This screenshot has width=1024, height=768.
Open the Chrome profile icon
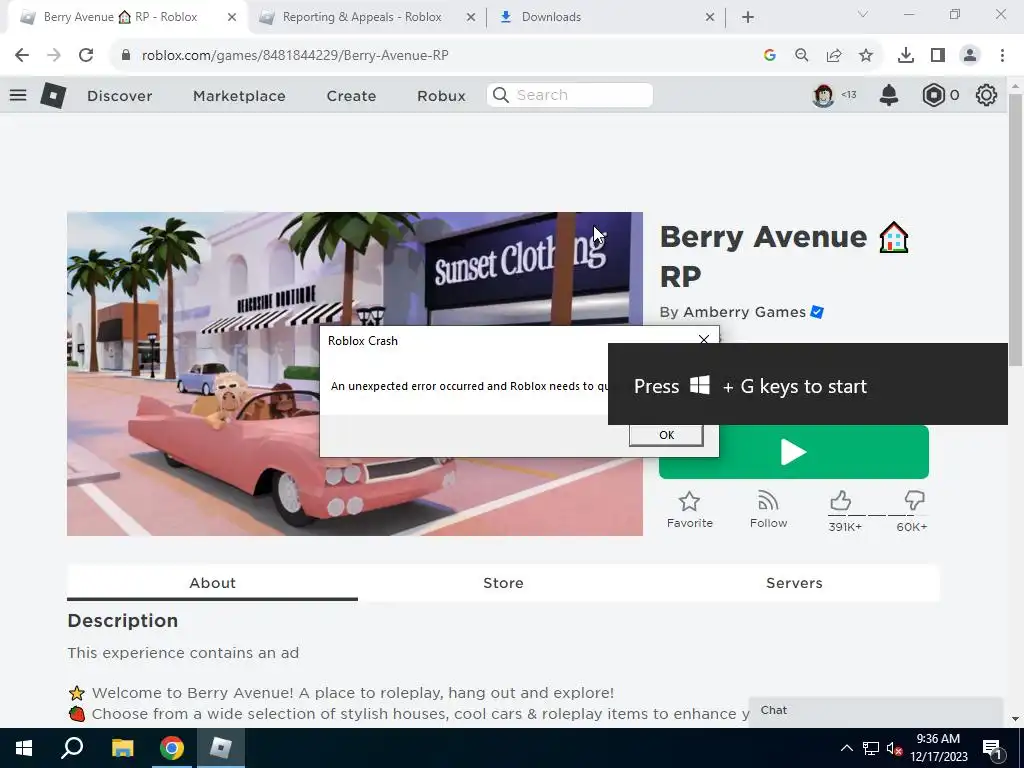(x=970, y=56)
